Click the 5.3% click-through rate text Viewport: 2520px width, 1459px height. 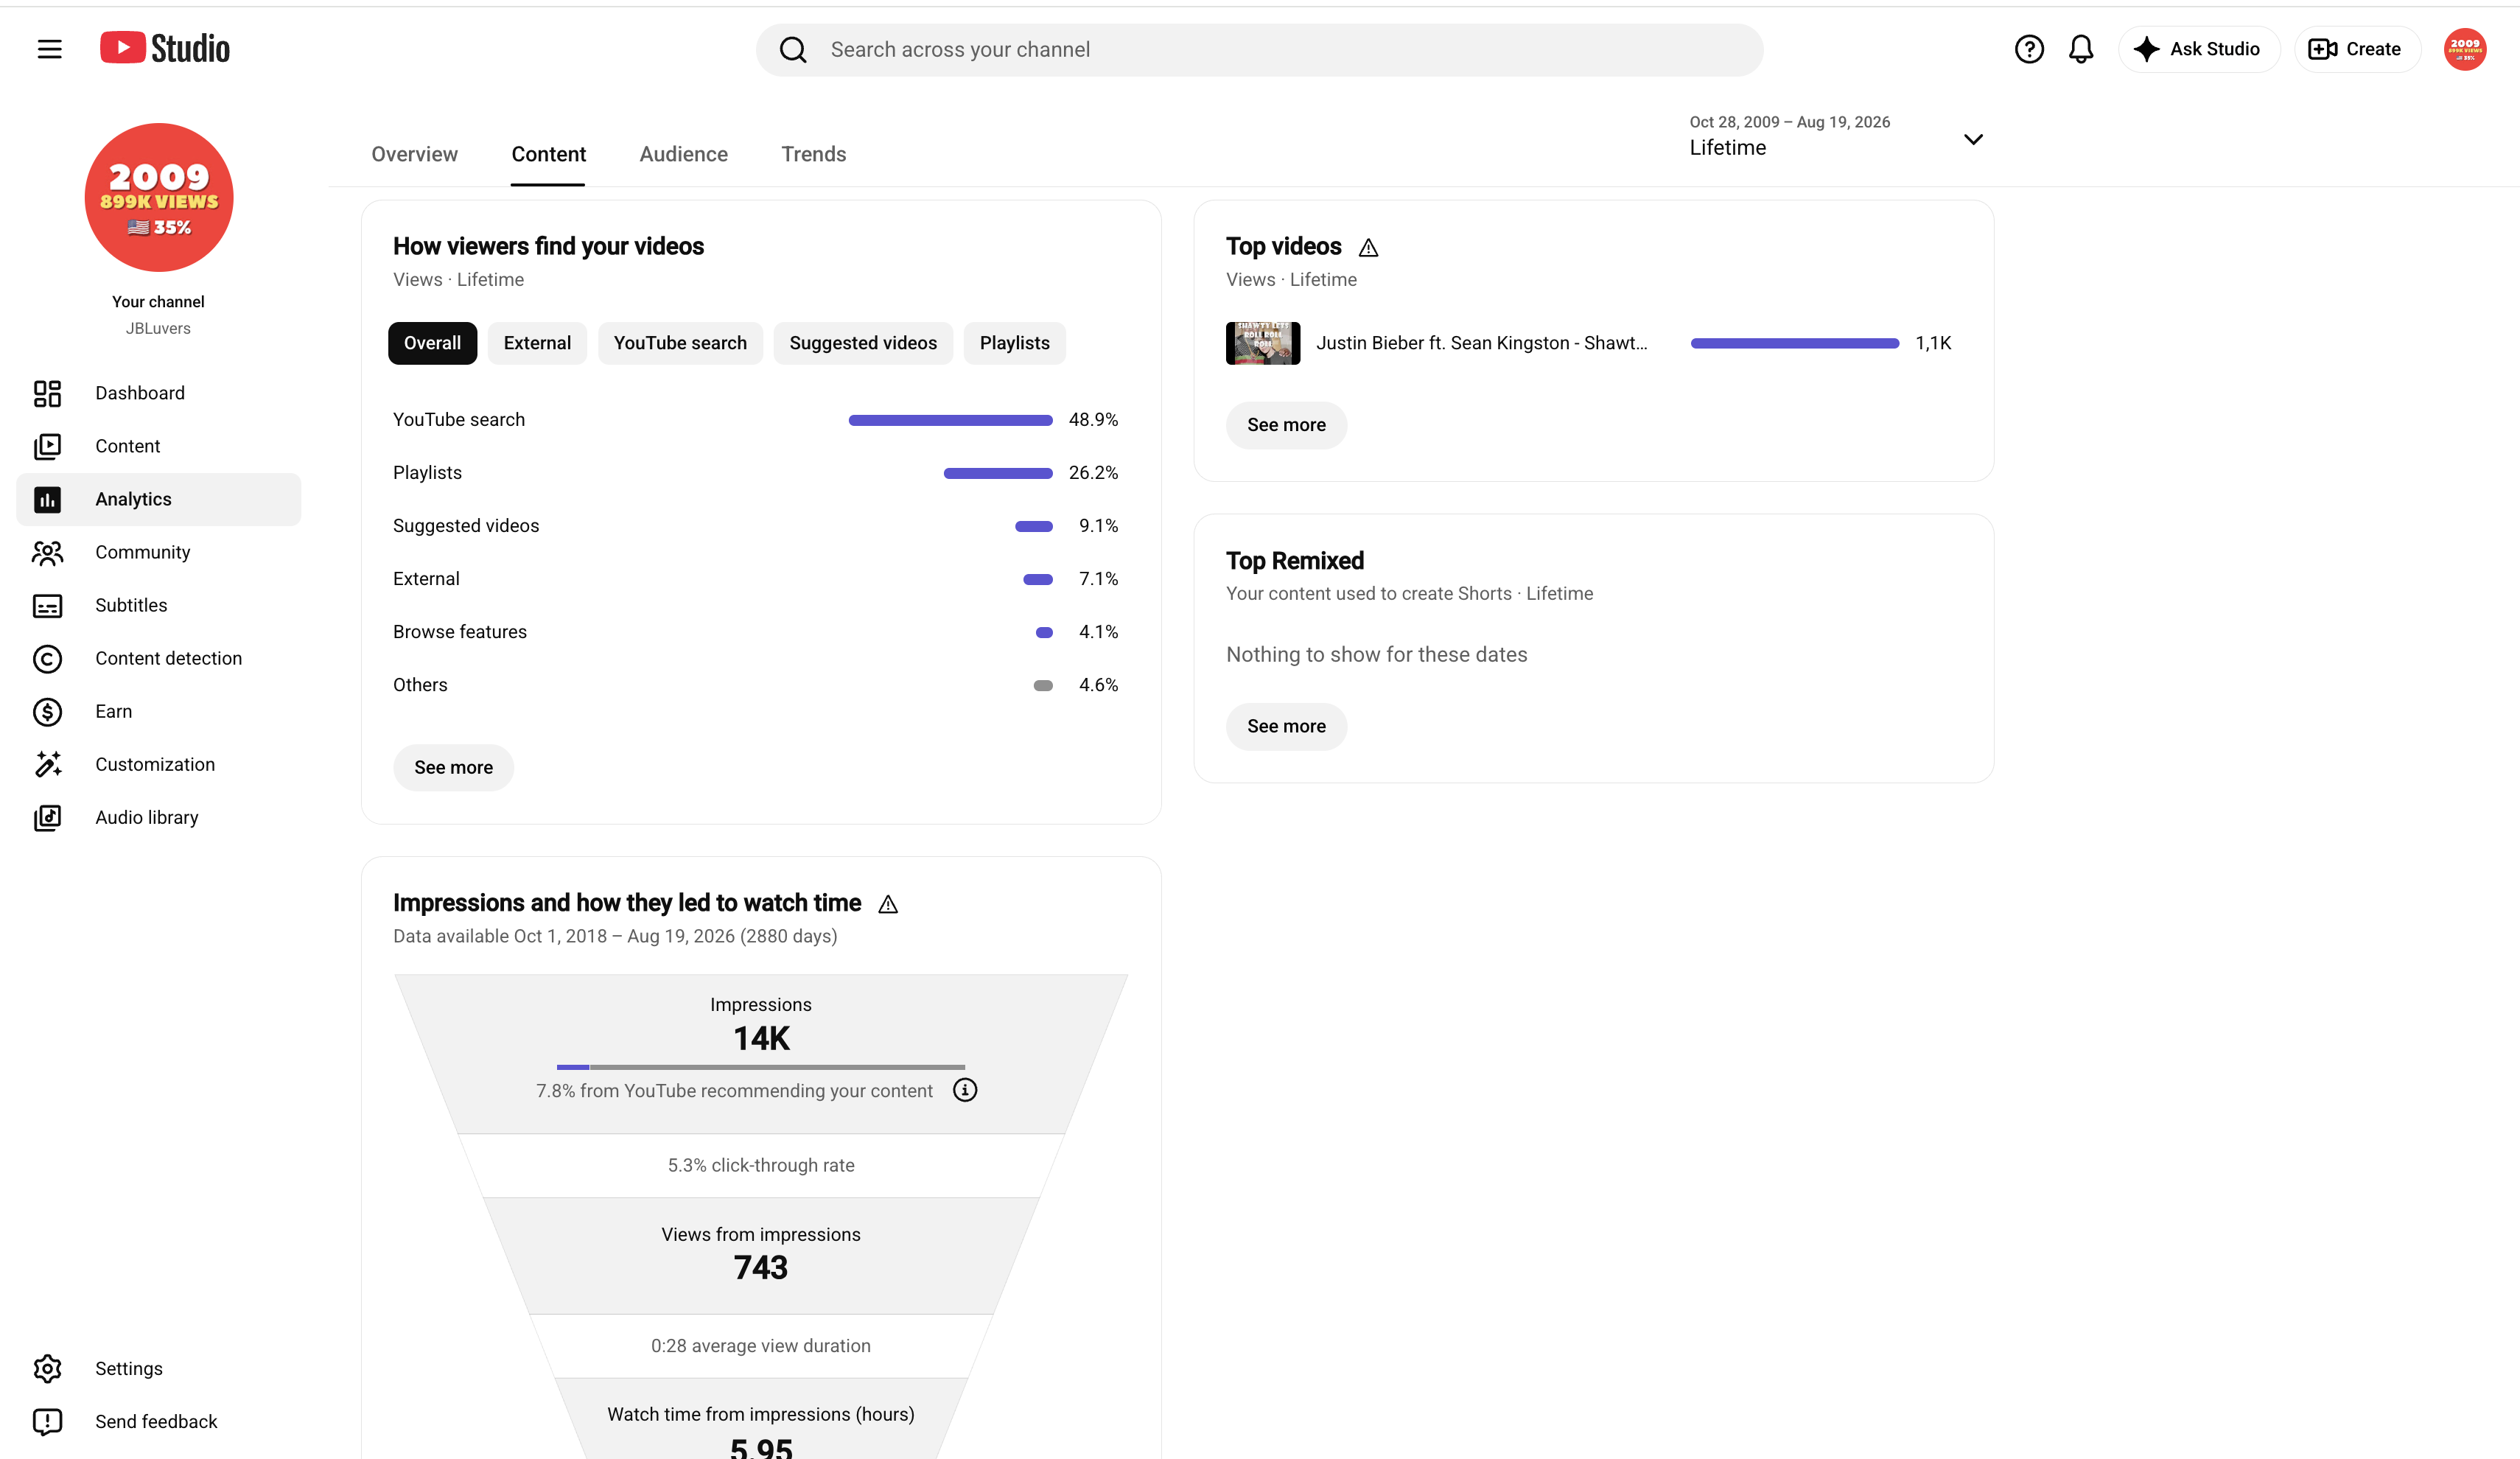tap(760, 1165)
